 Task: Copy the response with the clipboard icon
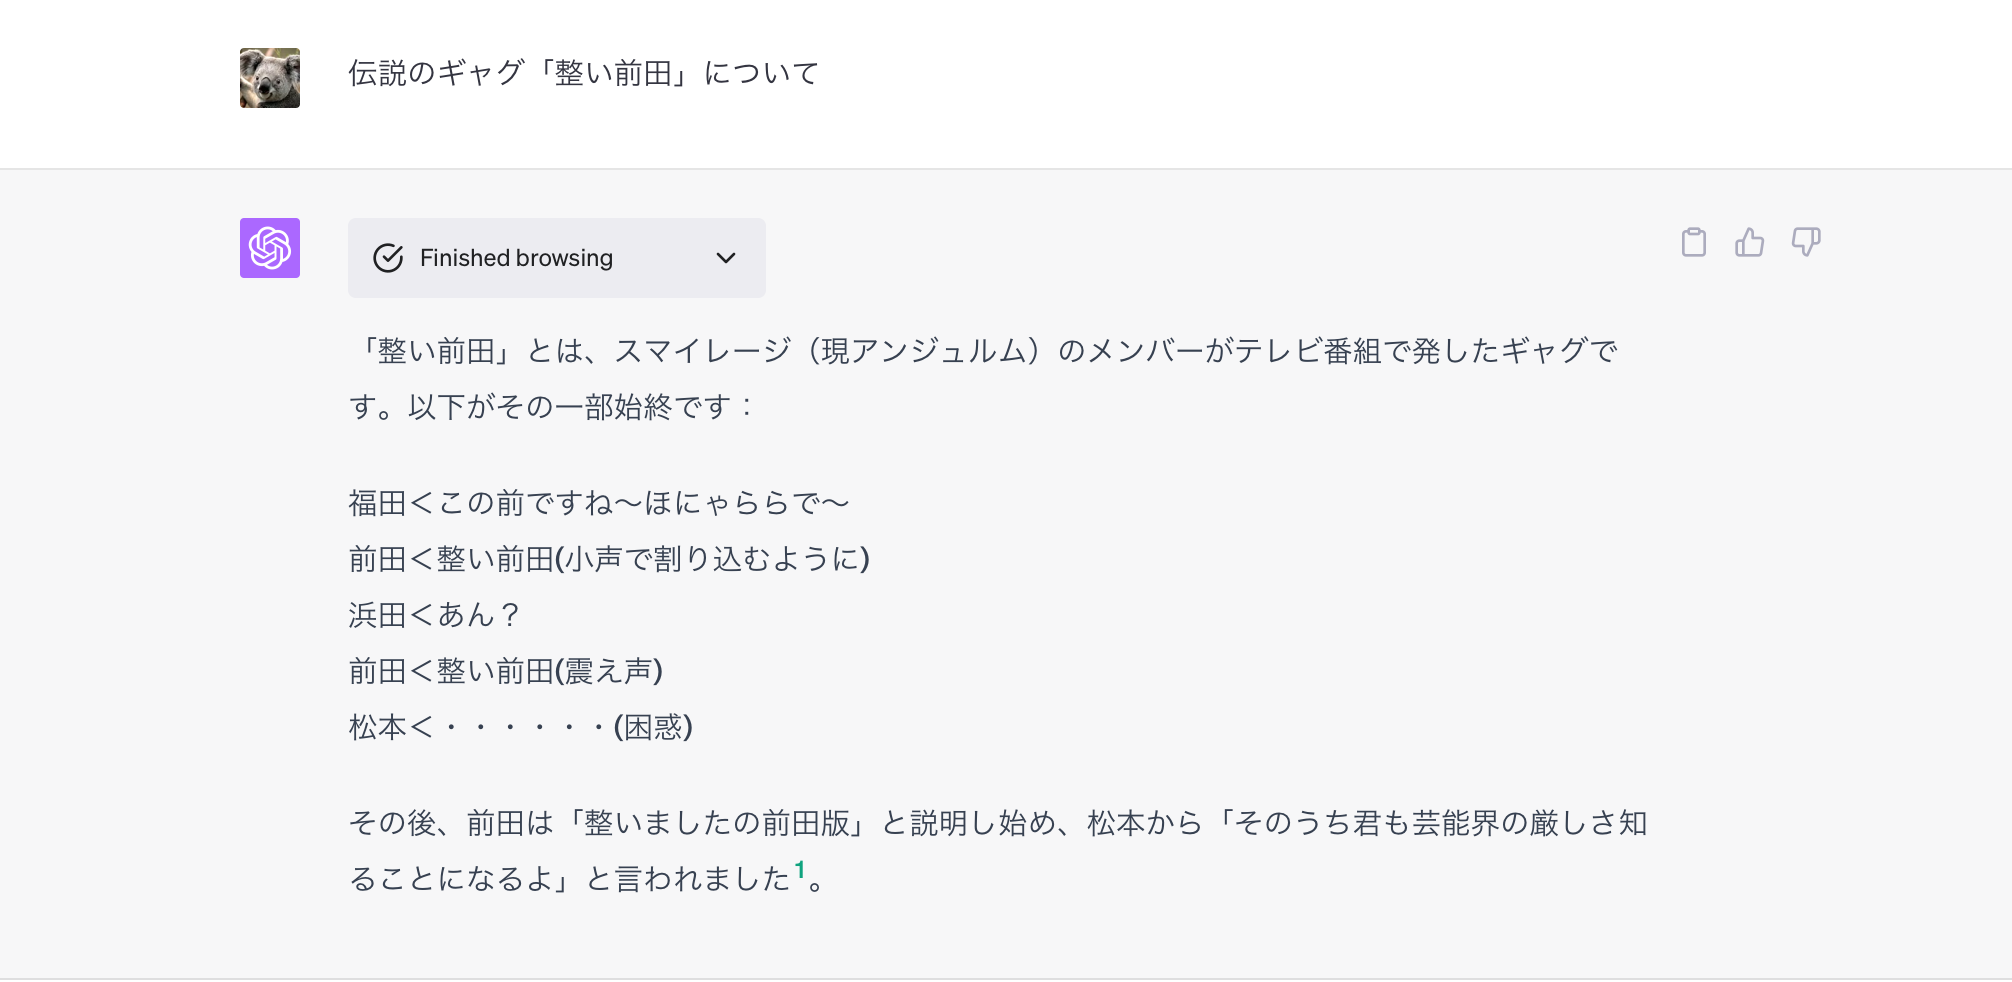pos(1693,242)
